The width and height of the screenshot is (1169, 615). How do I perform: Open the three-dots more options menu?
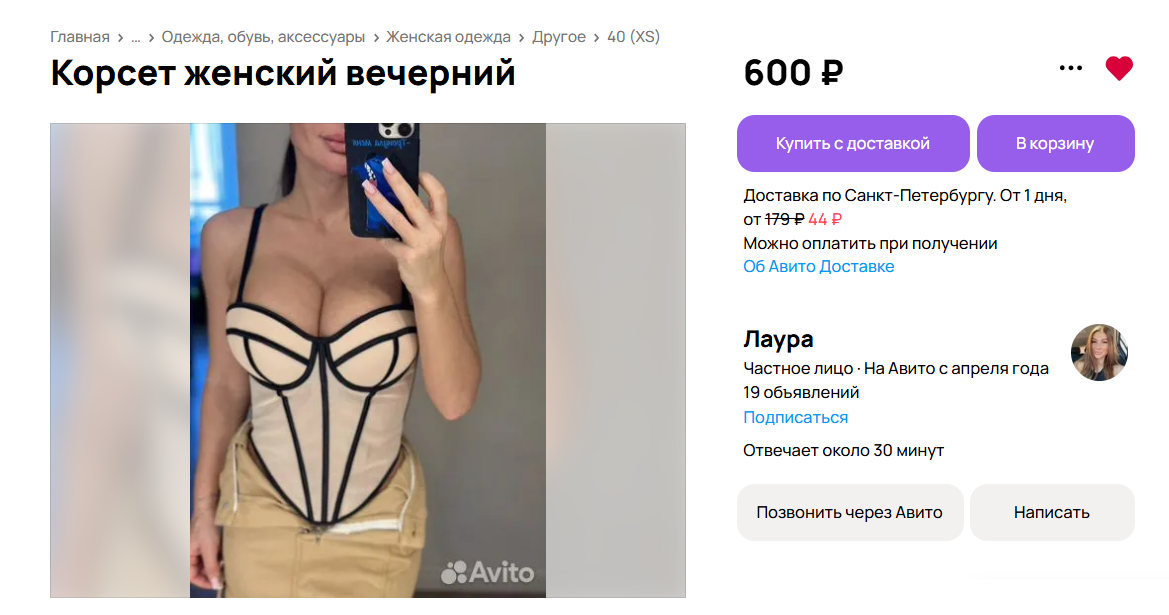tap(1071, 68)
